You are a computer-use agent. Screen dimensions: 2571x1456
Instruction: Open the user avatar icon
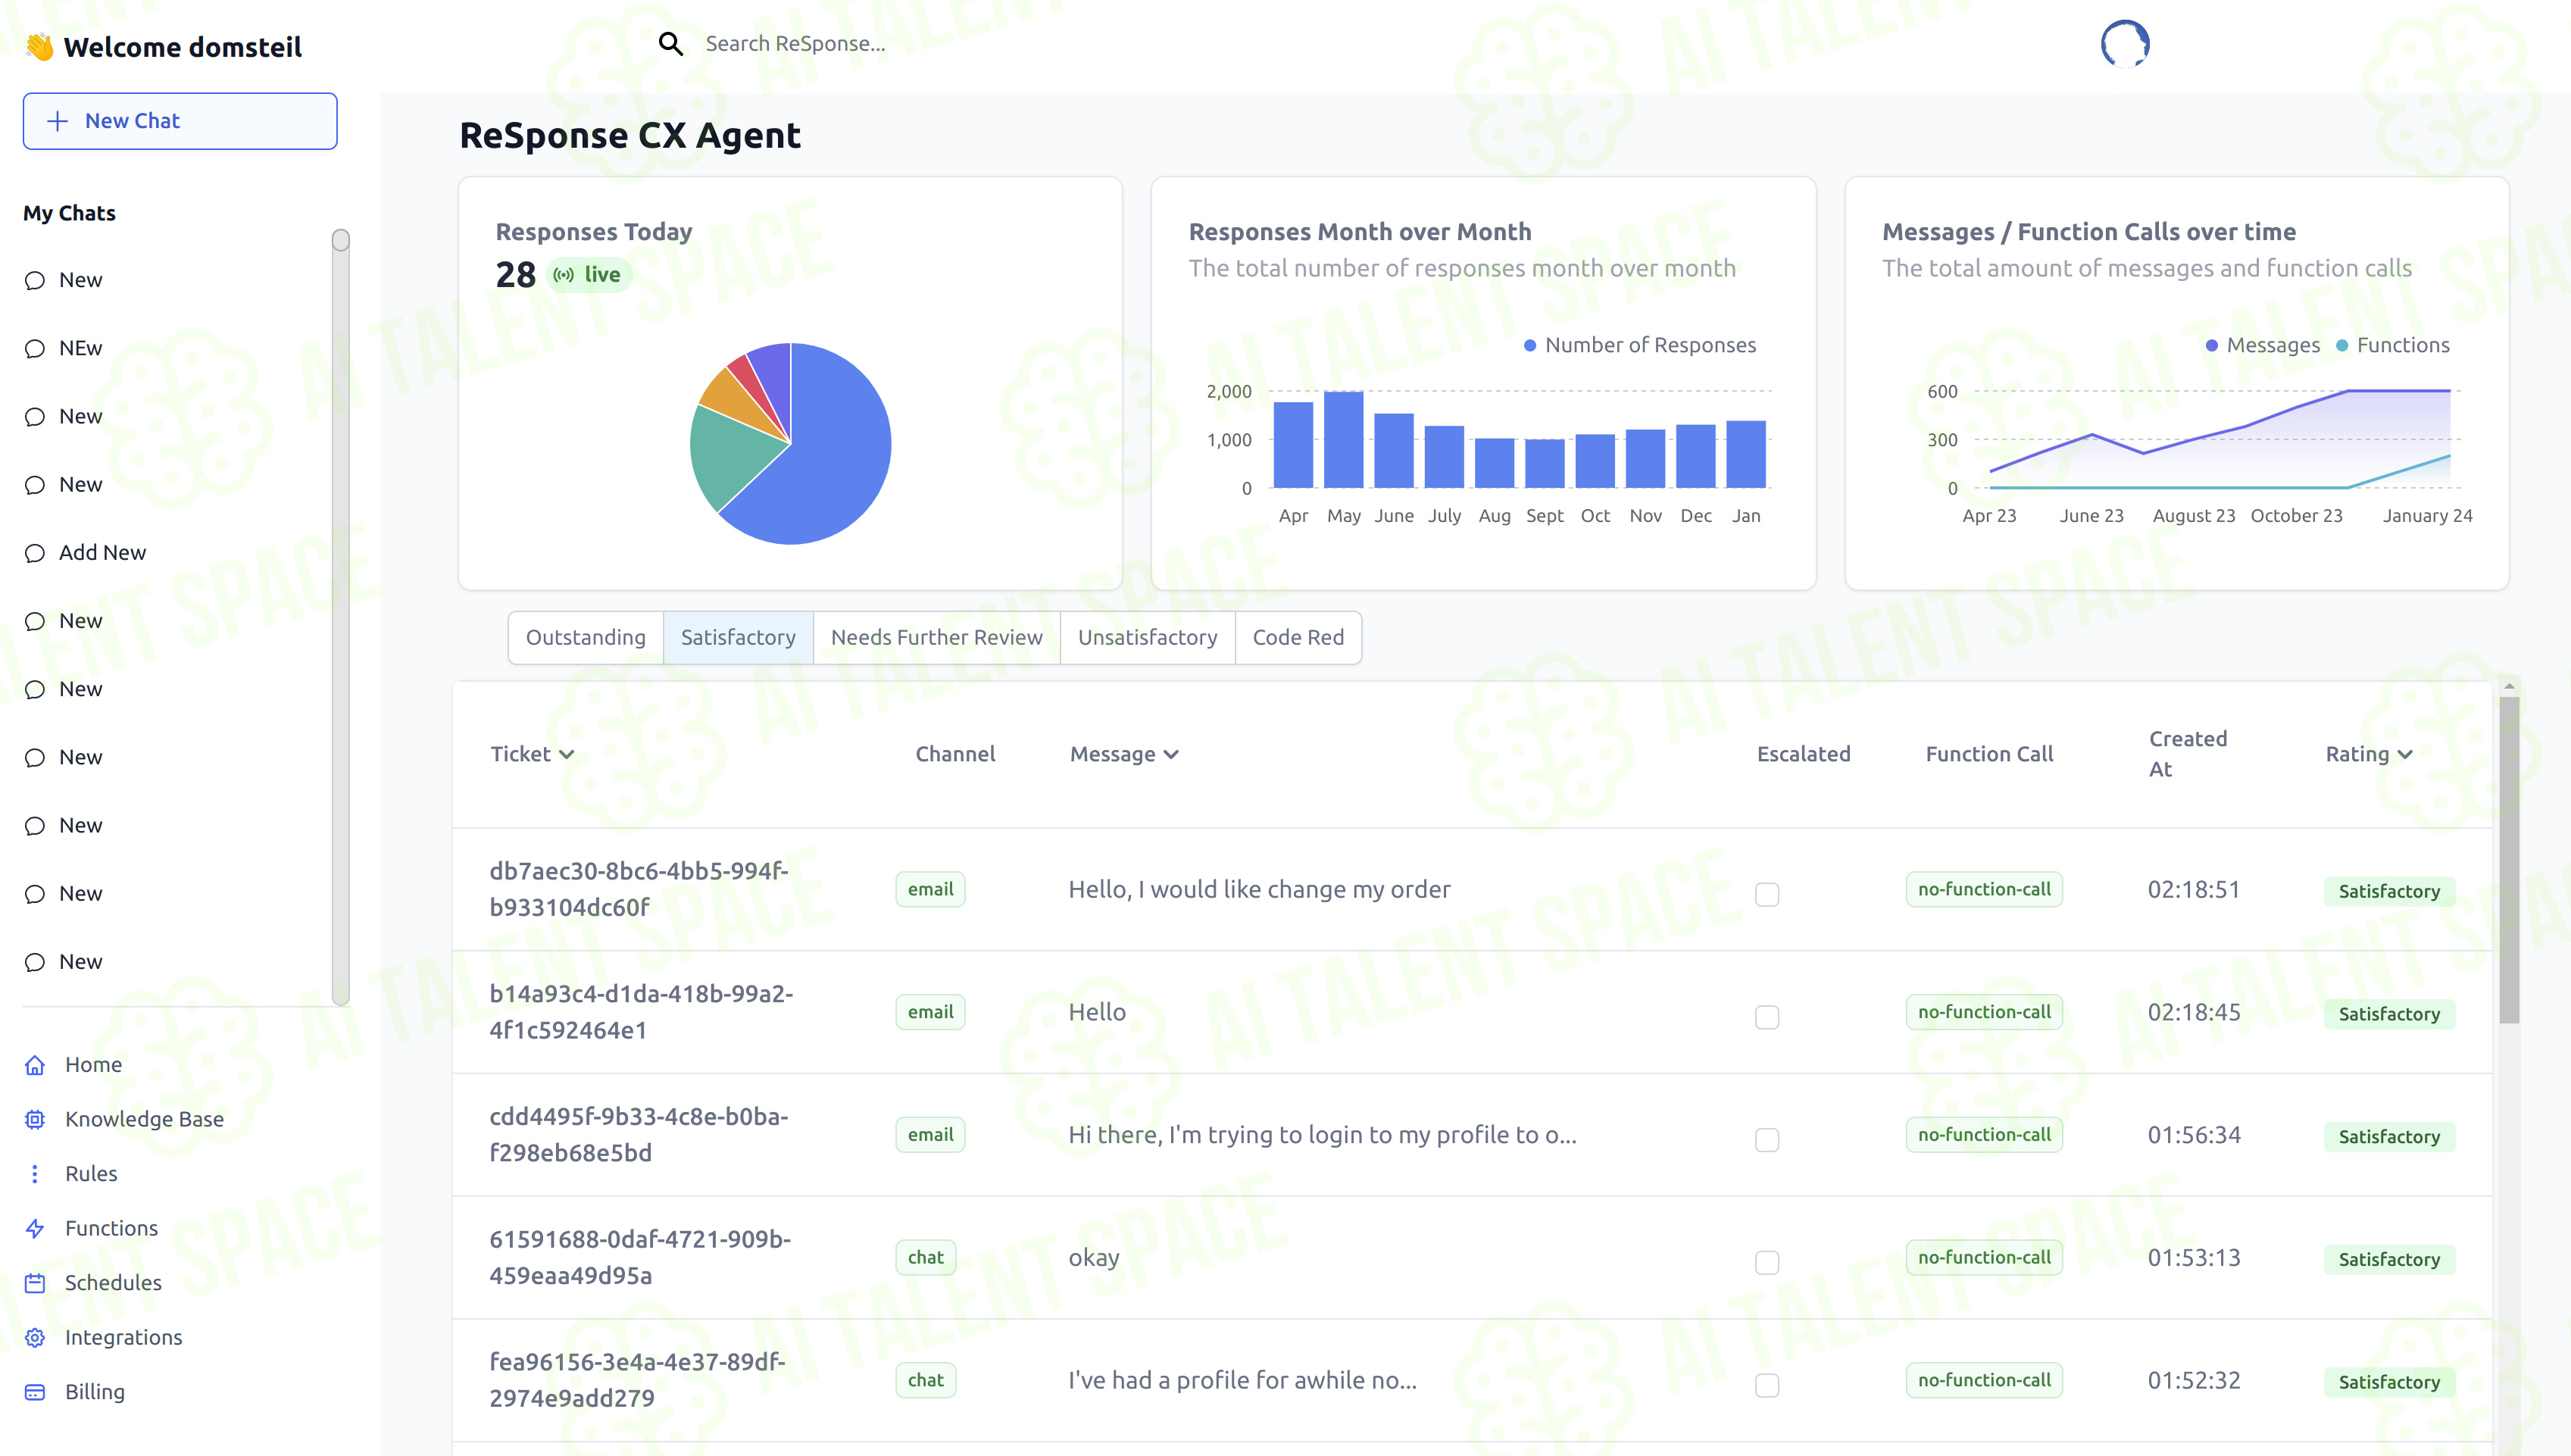[x=2125, y=44]
